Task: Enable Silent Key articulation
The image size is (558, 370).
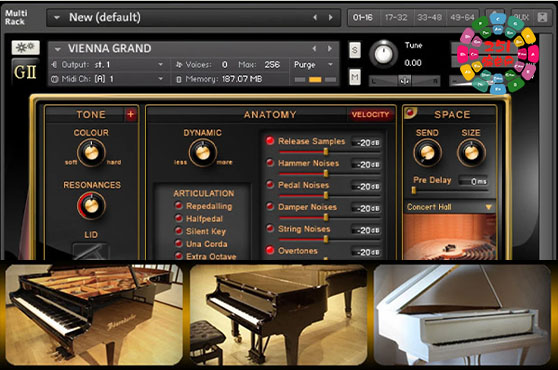Action: [x=179, y=231]
